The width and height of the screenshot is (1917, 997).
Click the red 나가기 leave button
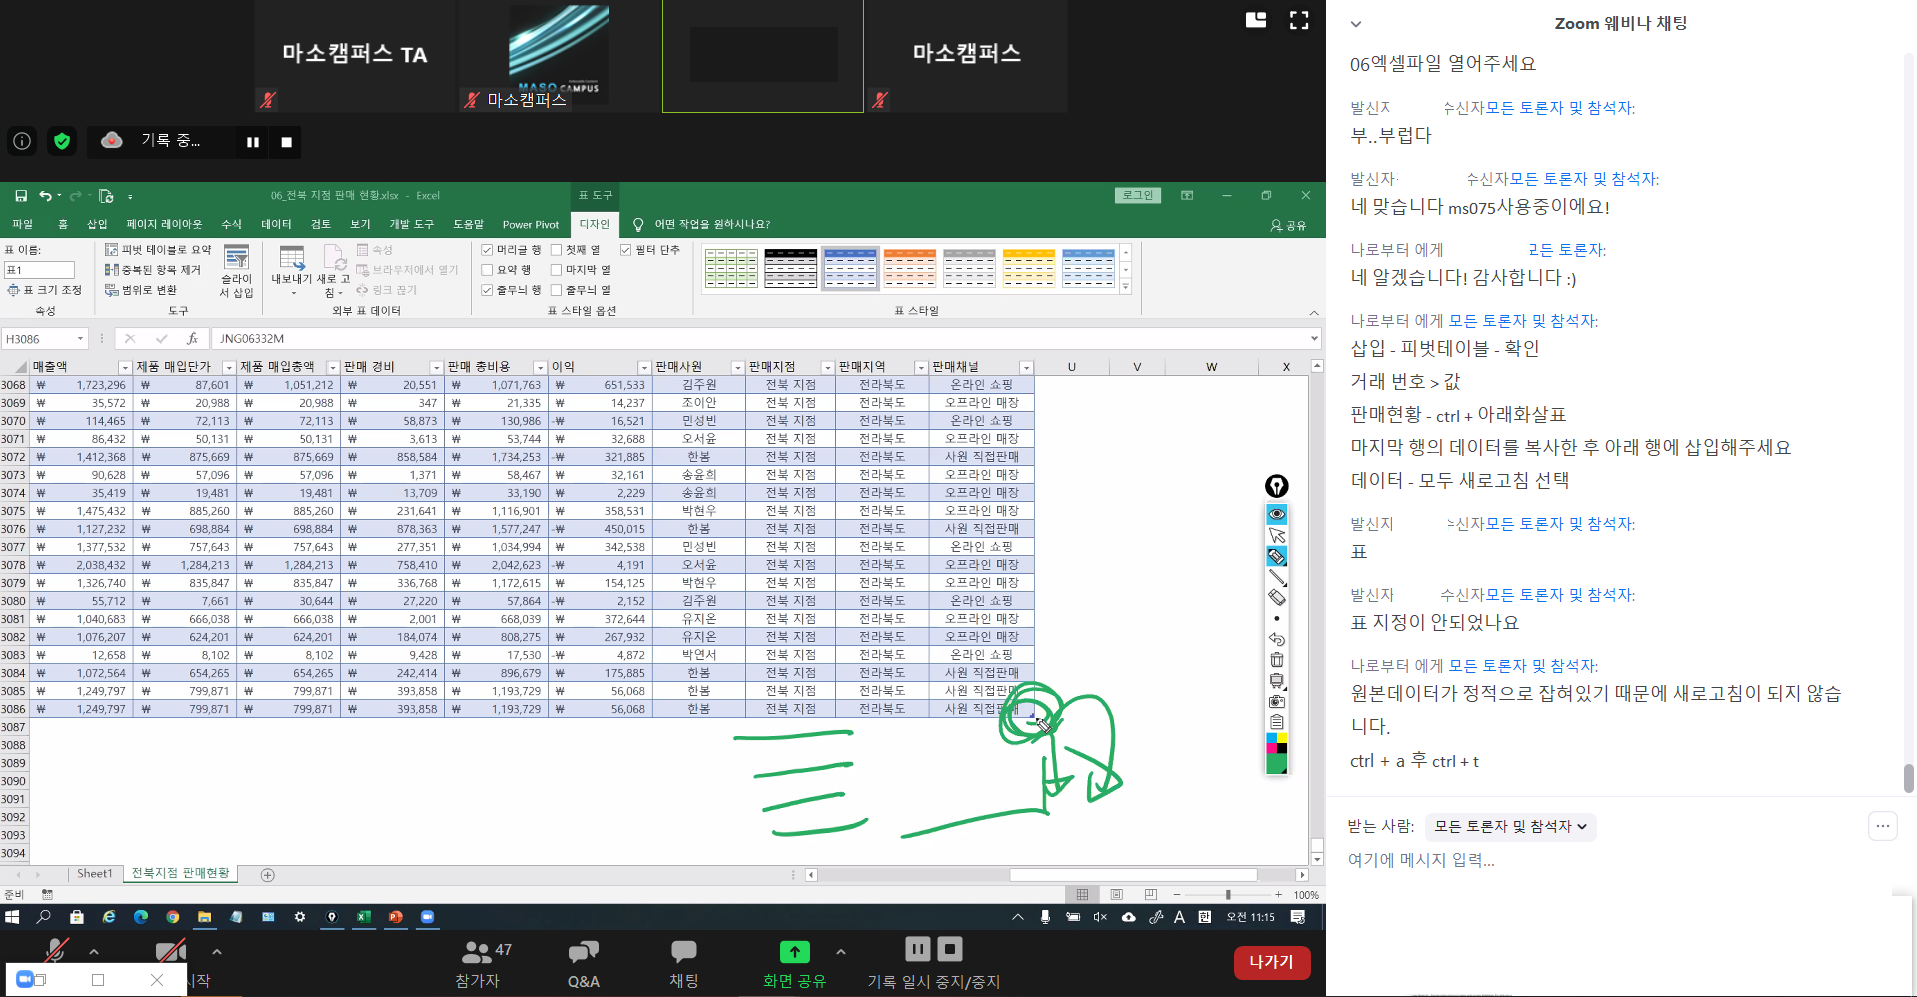pos(1271,962)
